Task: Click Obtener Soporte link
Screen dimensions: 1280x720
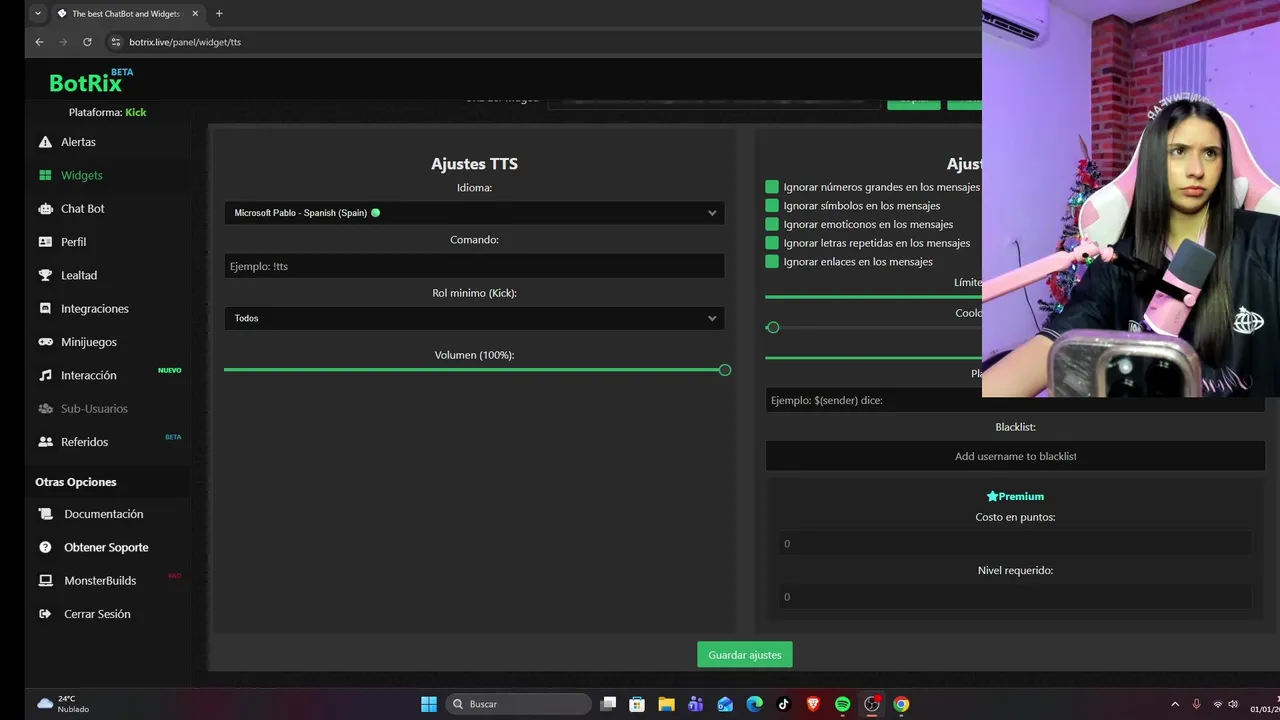Action: [106, 547]
